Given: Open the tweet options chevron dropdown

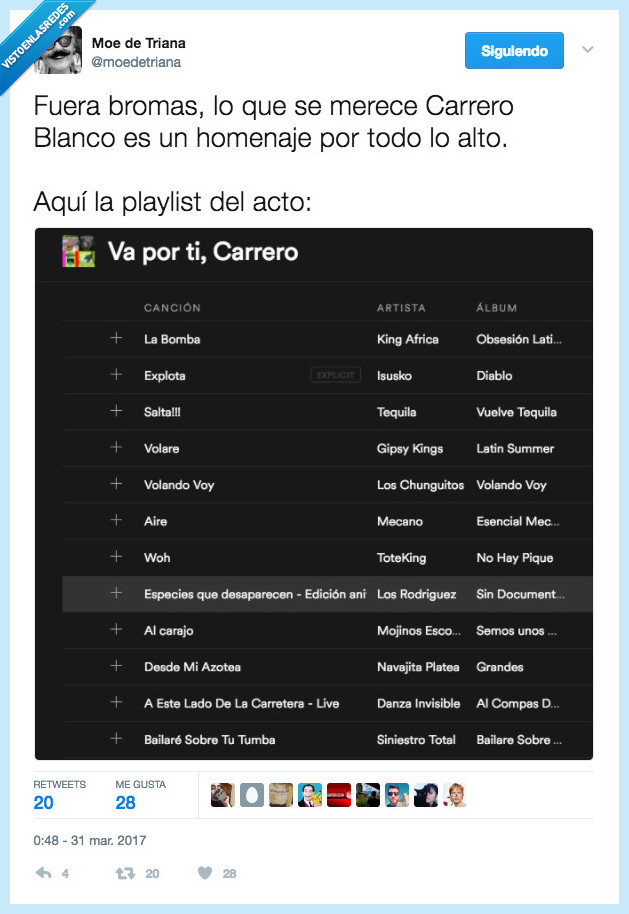Looking at the screenshot, I should [588, 50].
